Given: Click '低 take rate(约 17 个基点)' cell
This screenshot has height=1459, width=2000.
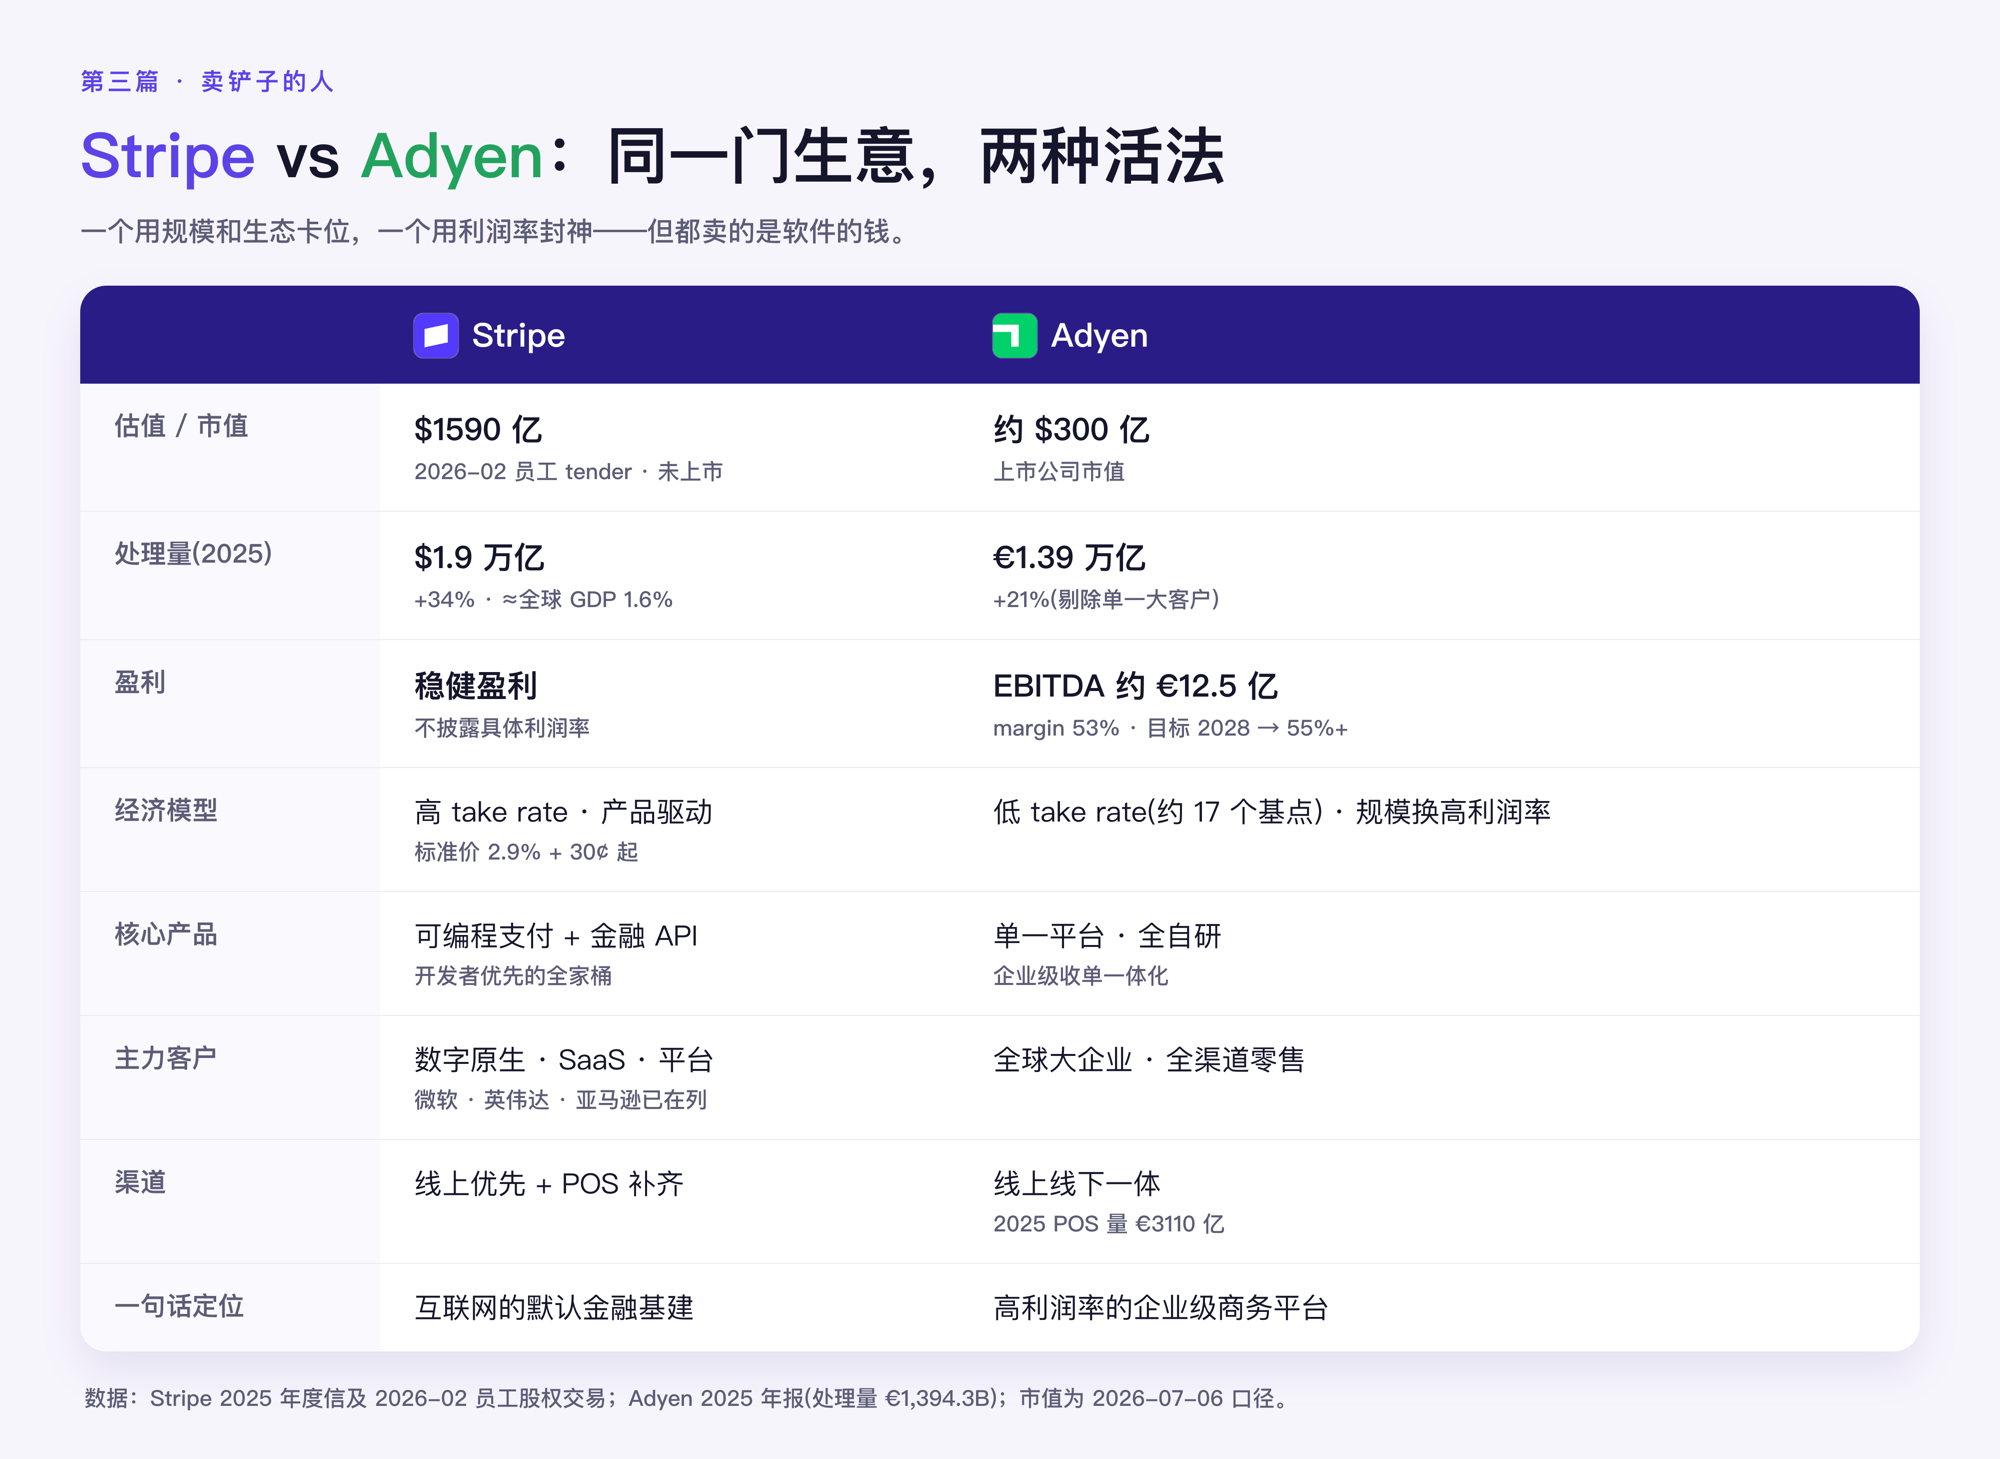Looking at the screenshot, I should (1271, 811).
